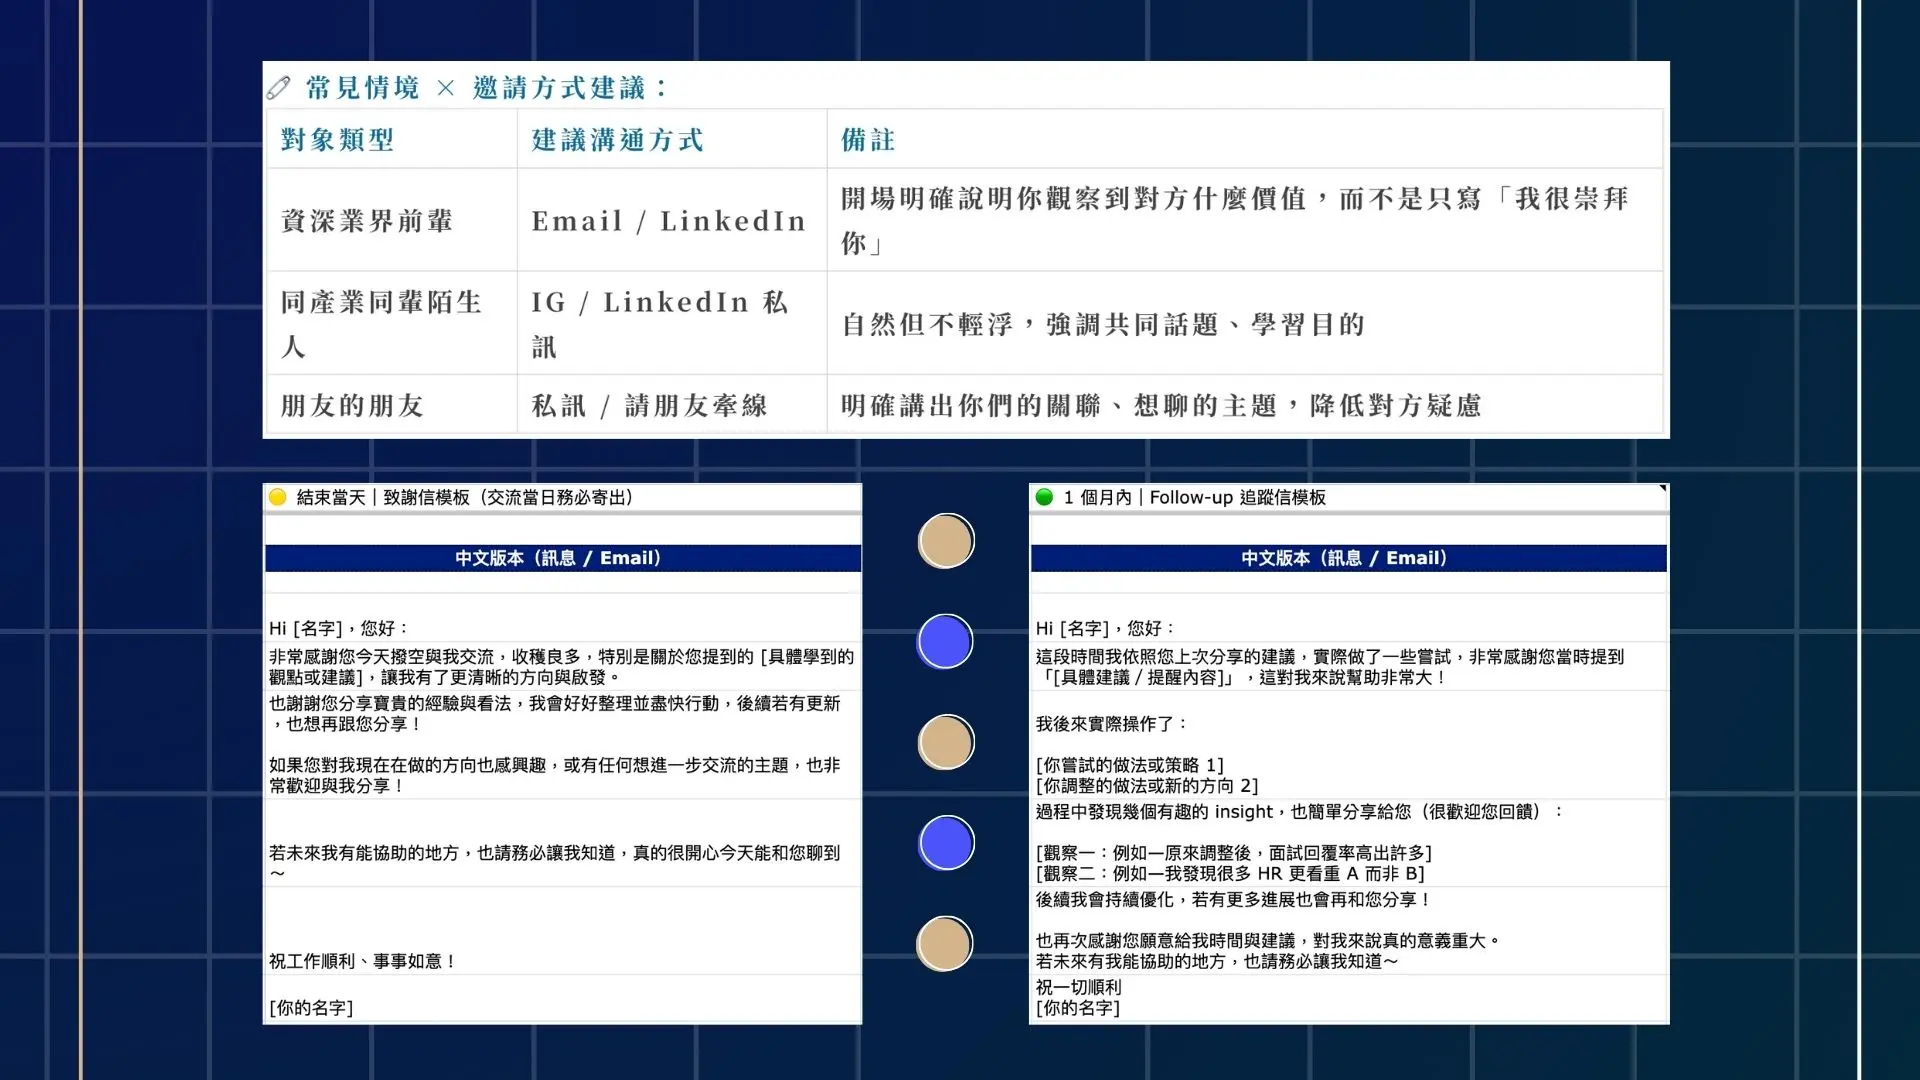1920x1080 pixels.
Task: Click the 對象類型 column header
Action: (x=338, y=140)
